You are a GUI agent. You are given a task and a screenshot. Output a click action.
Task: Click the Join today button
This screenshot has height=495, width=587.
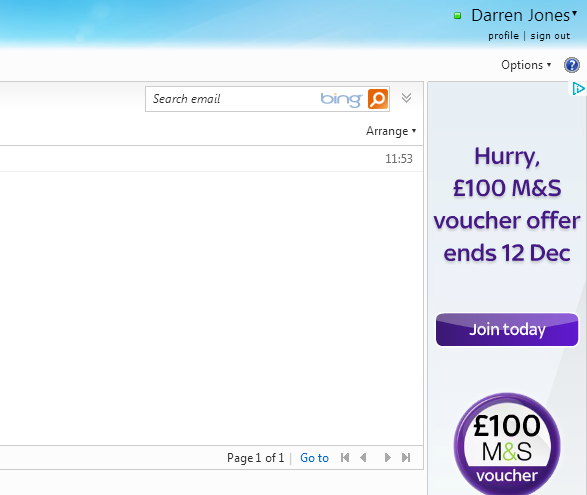coord(507,330)
